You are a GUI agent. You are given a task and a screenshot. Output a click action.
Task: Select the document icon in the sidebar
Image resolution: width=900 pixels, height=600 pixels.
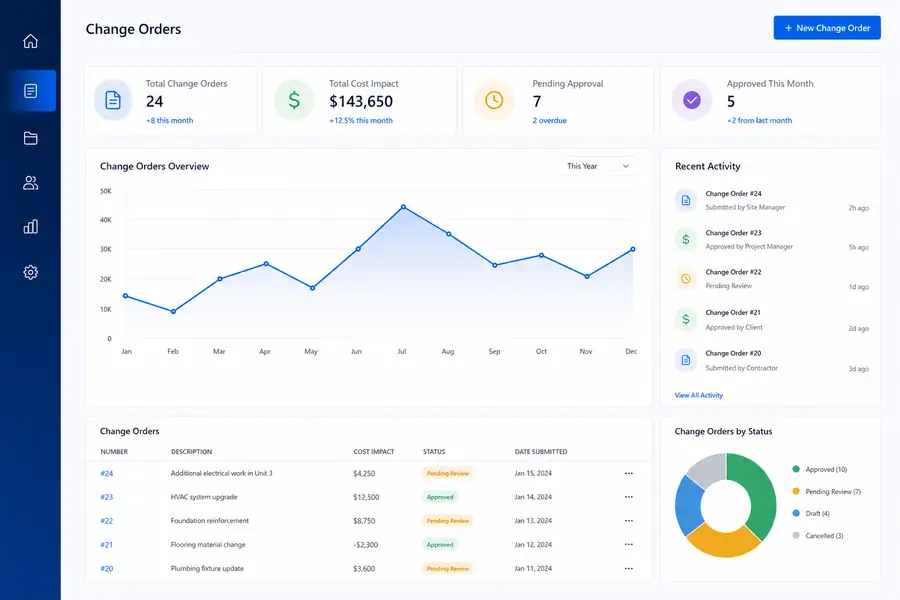(x=30, y=91)
